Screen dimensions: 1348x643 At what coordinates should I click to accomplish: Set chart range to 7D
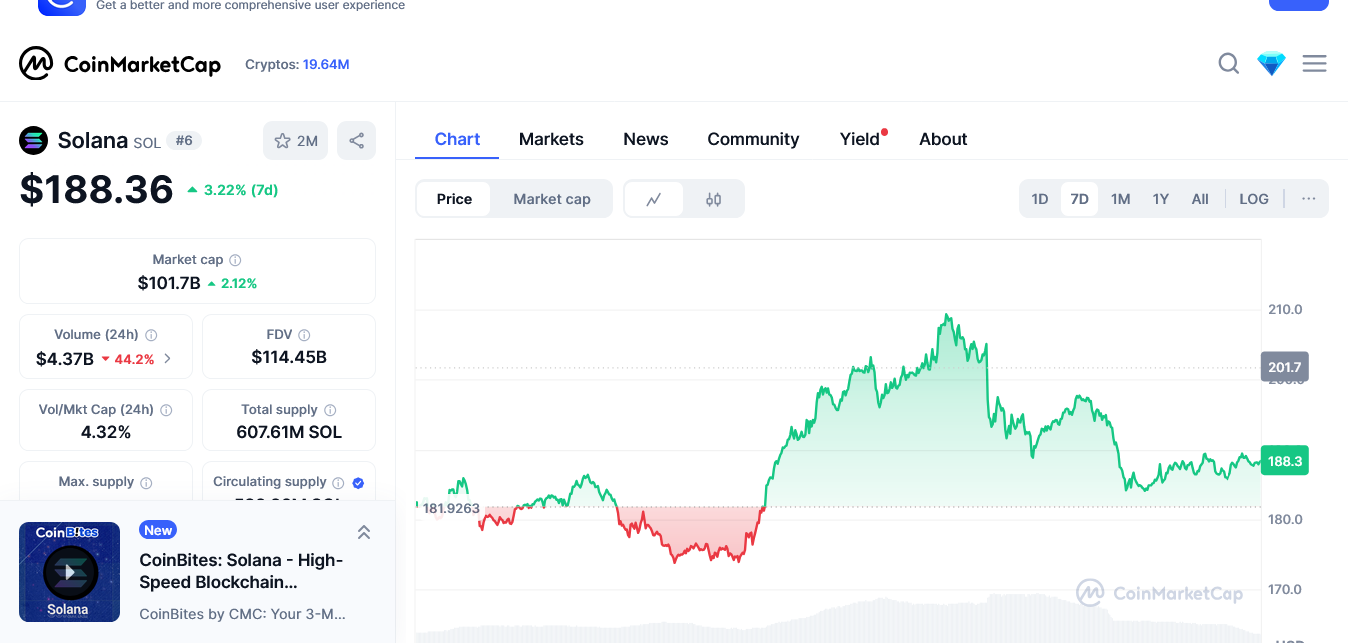1079,199
